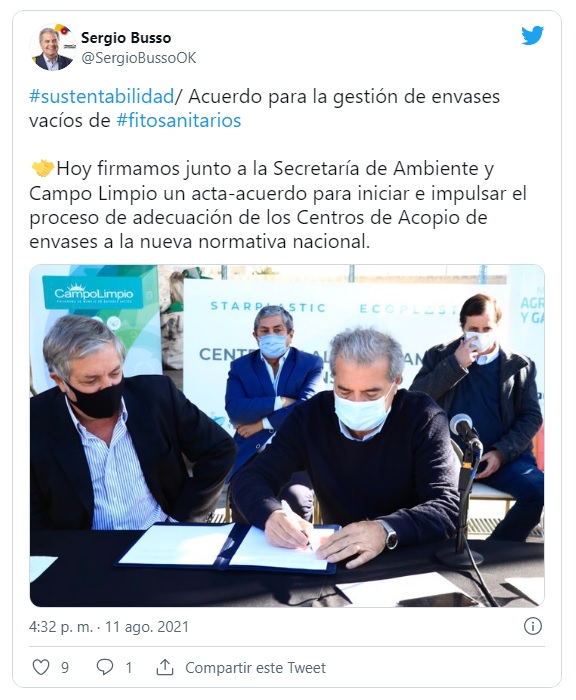Click the 11 ago. 2021 date
This screenshot has height=700, width=576.
147,627
